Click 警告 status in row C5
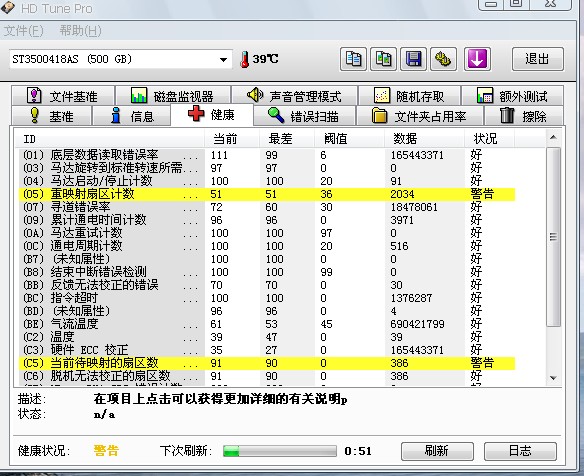 (x=482, y=363)
